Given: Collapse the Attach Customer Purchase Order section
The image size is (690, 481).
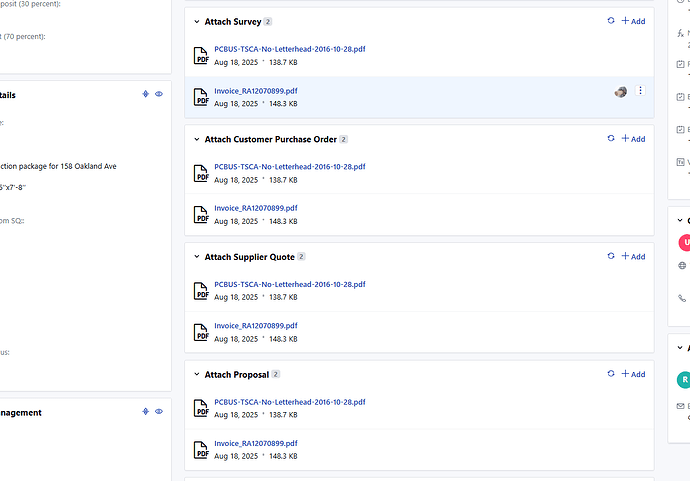Looking at the screenshot, I should (x=195, y=139).
